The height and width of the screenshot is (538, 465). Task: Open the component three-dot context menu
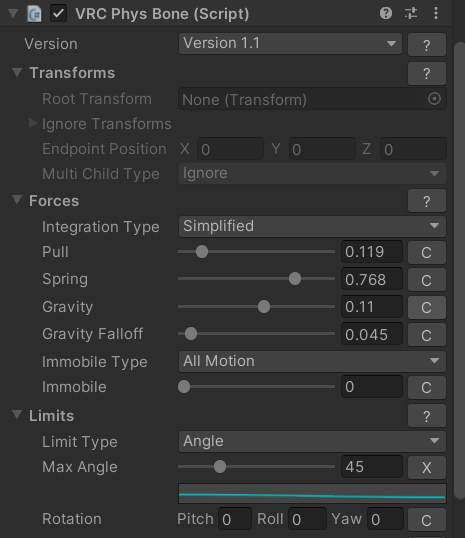click(436, 13)
